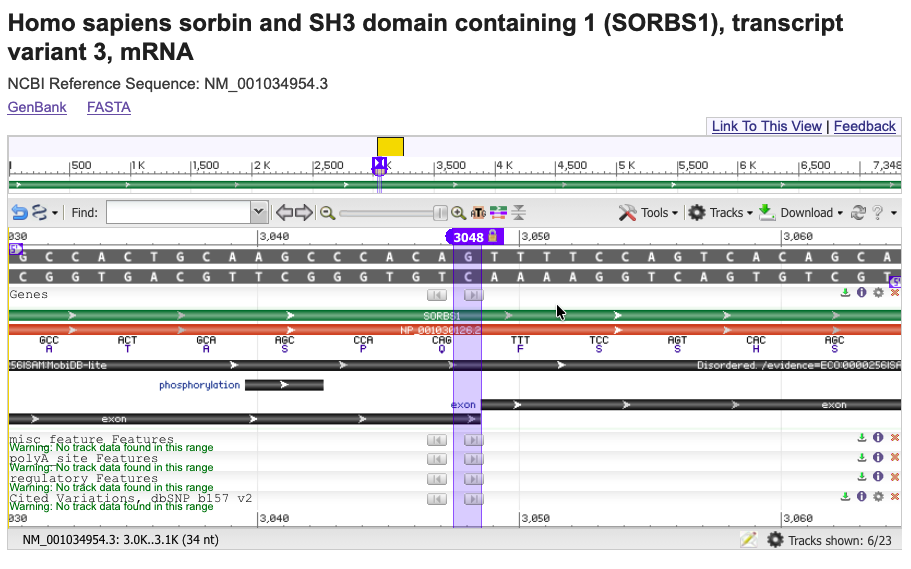Jump to previous misc_feature feature
Image resolution: width=911 pixels, height=569 pixels.
click(437, 441)
